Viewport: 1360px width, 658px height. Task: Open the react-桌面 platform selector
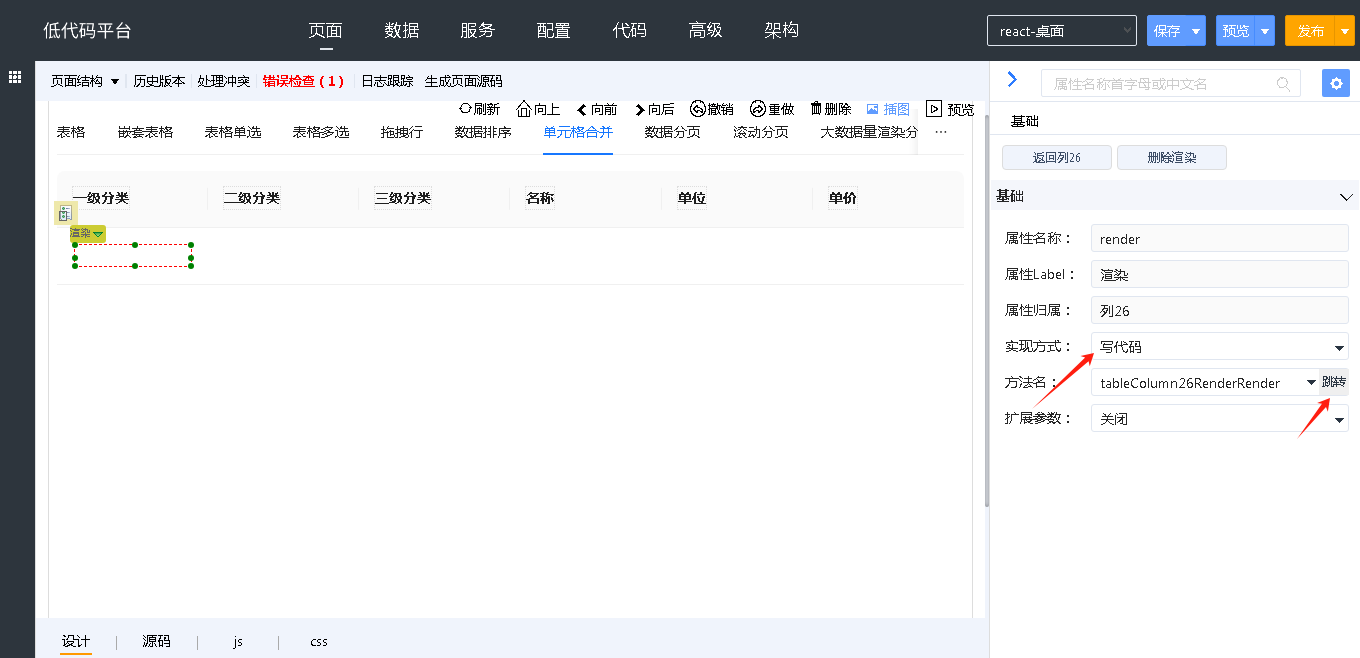pos(1062,31)
